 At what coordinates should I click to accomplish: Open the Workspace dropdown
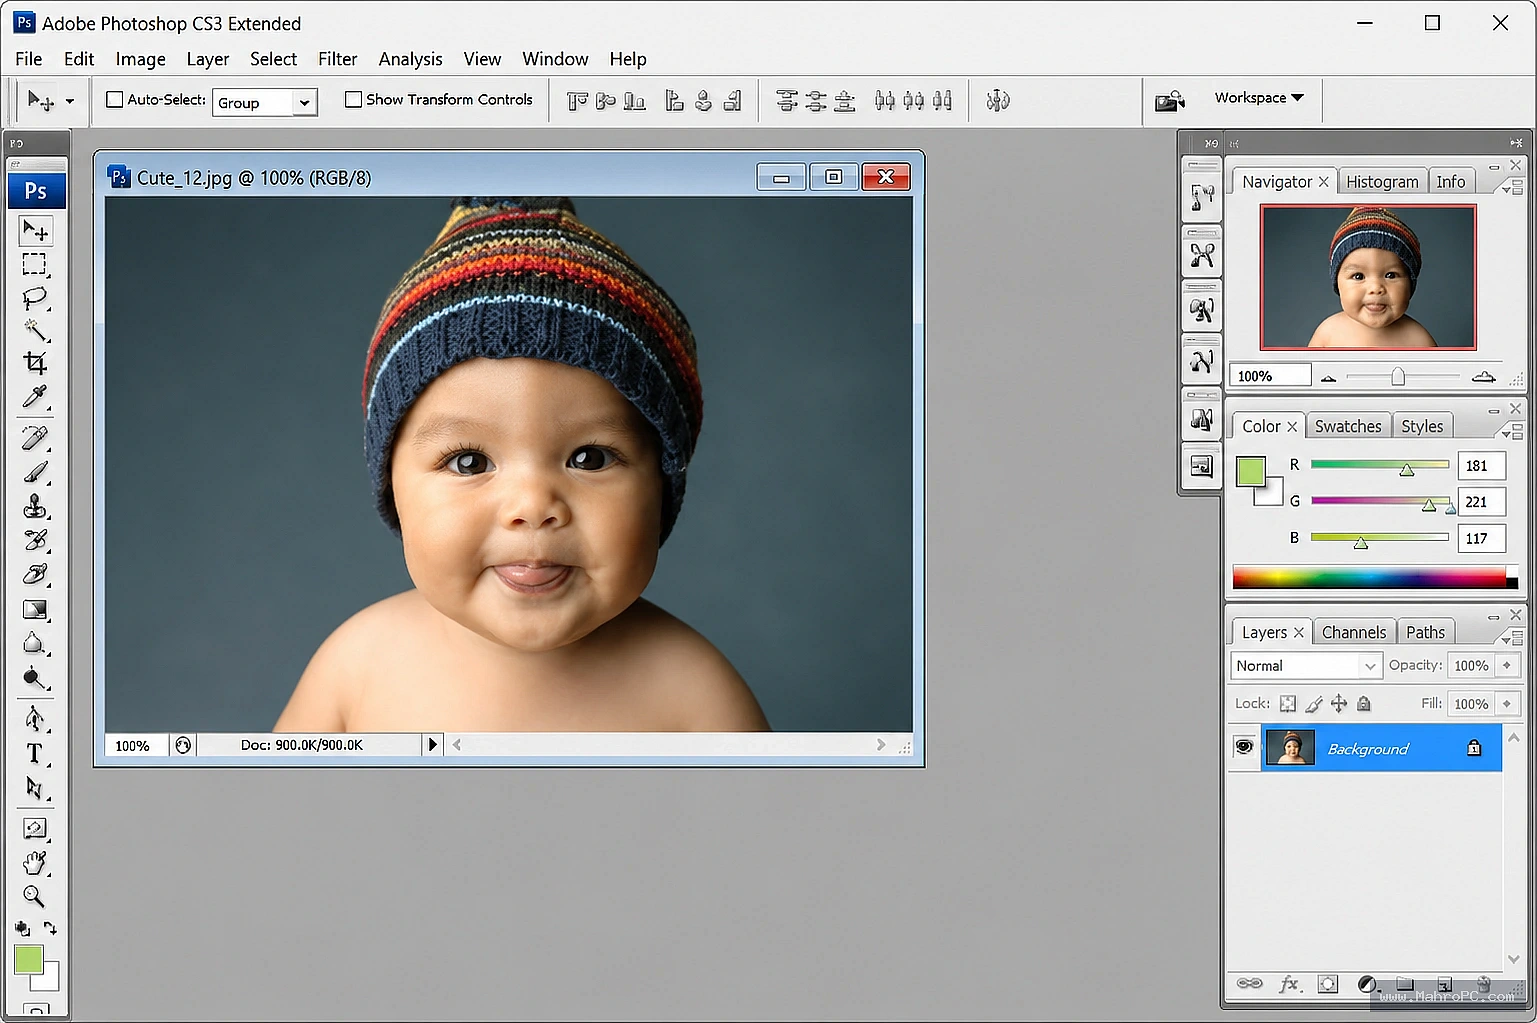[1259, 98]
